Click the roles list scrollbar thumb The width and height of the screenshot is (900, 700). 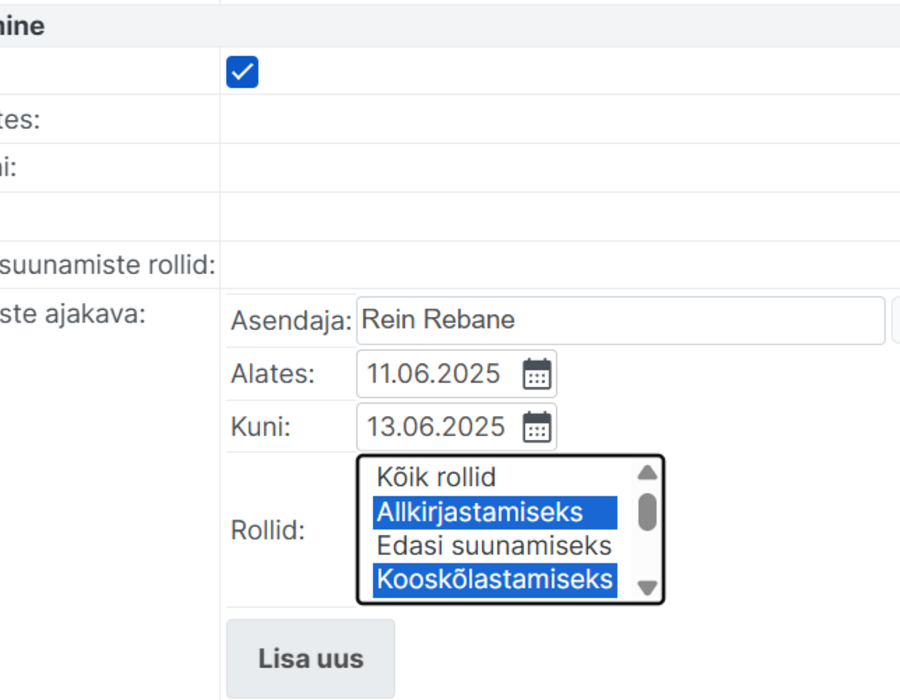click(647, 512)
